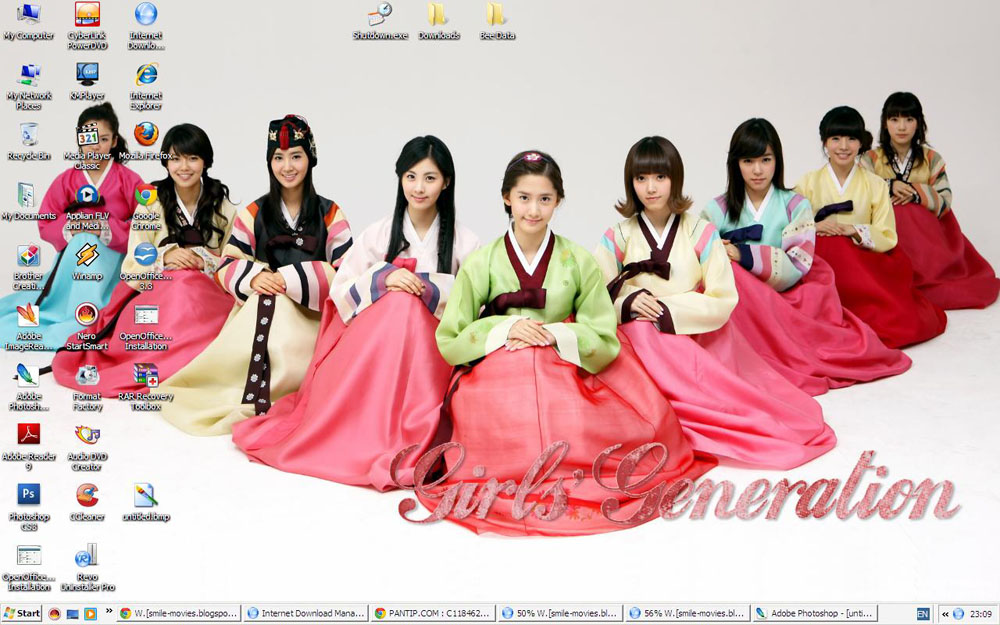
Task: Select the RAR Recovery Toolbox icon
Action: click(x=146, y=387)
